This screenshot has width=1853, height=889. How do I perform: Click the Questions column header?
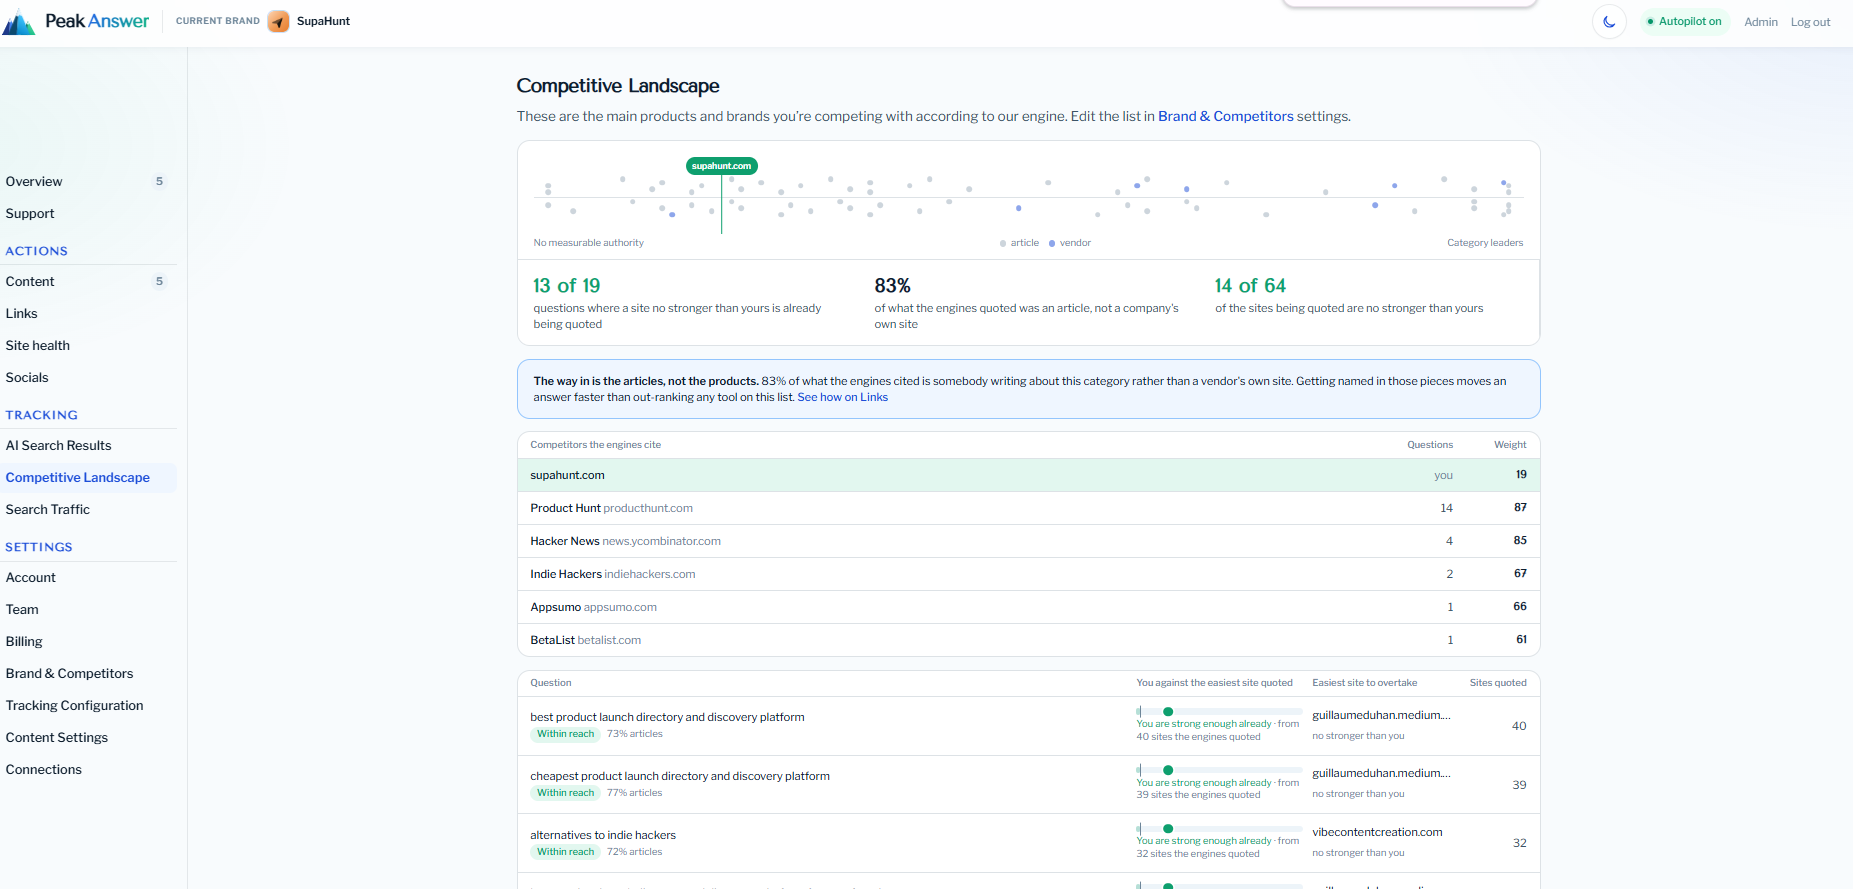click(x=1430, y=445)
